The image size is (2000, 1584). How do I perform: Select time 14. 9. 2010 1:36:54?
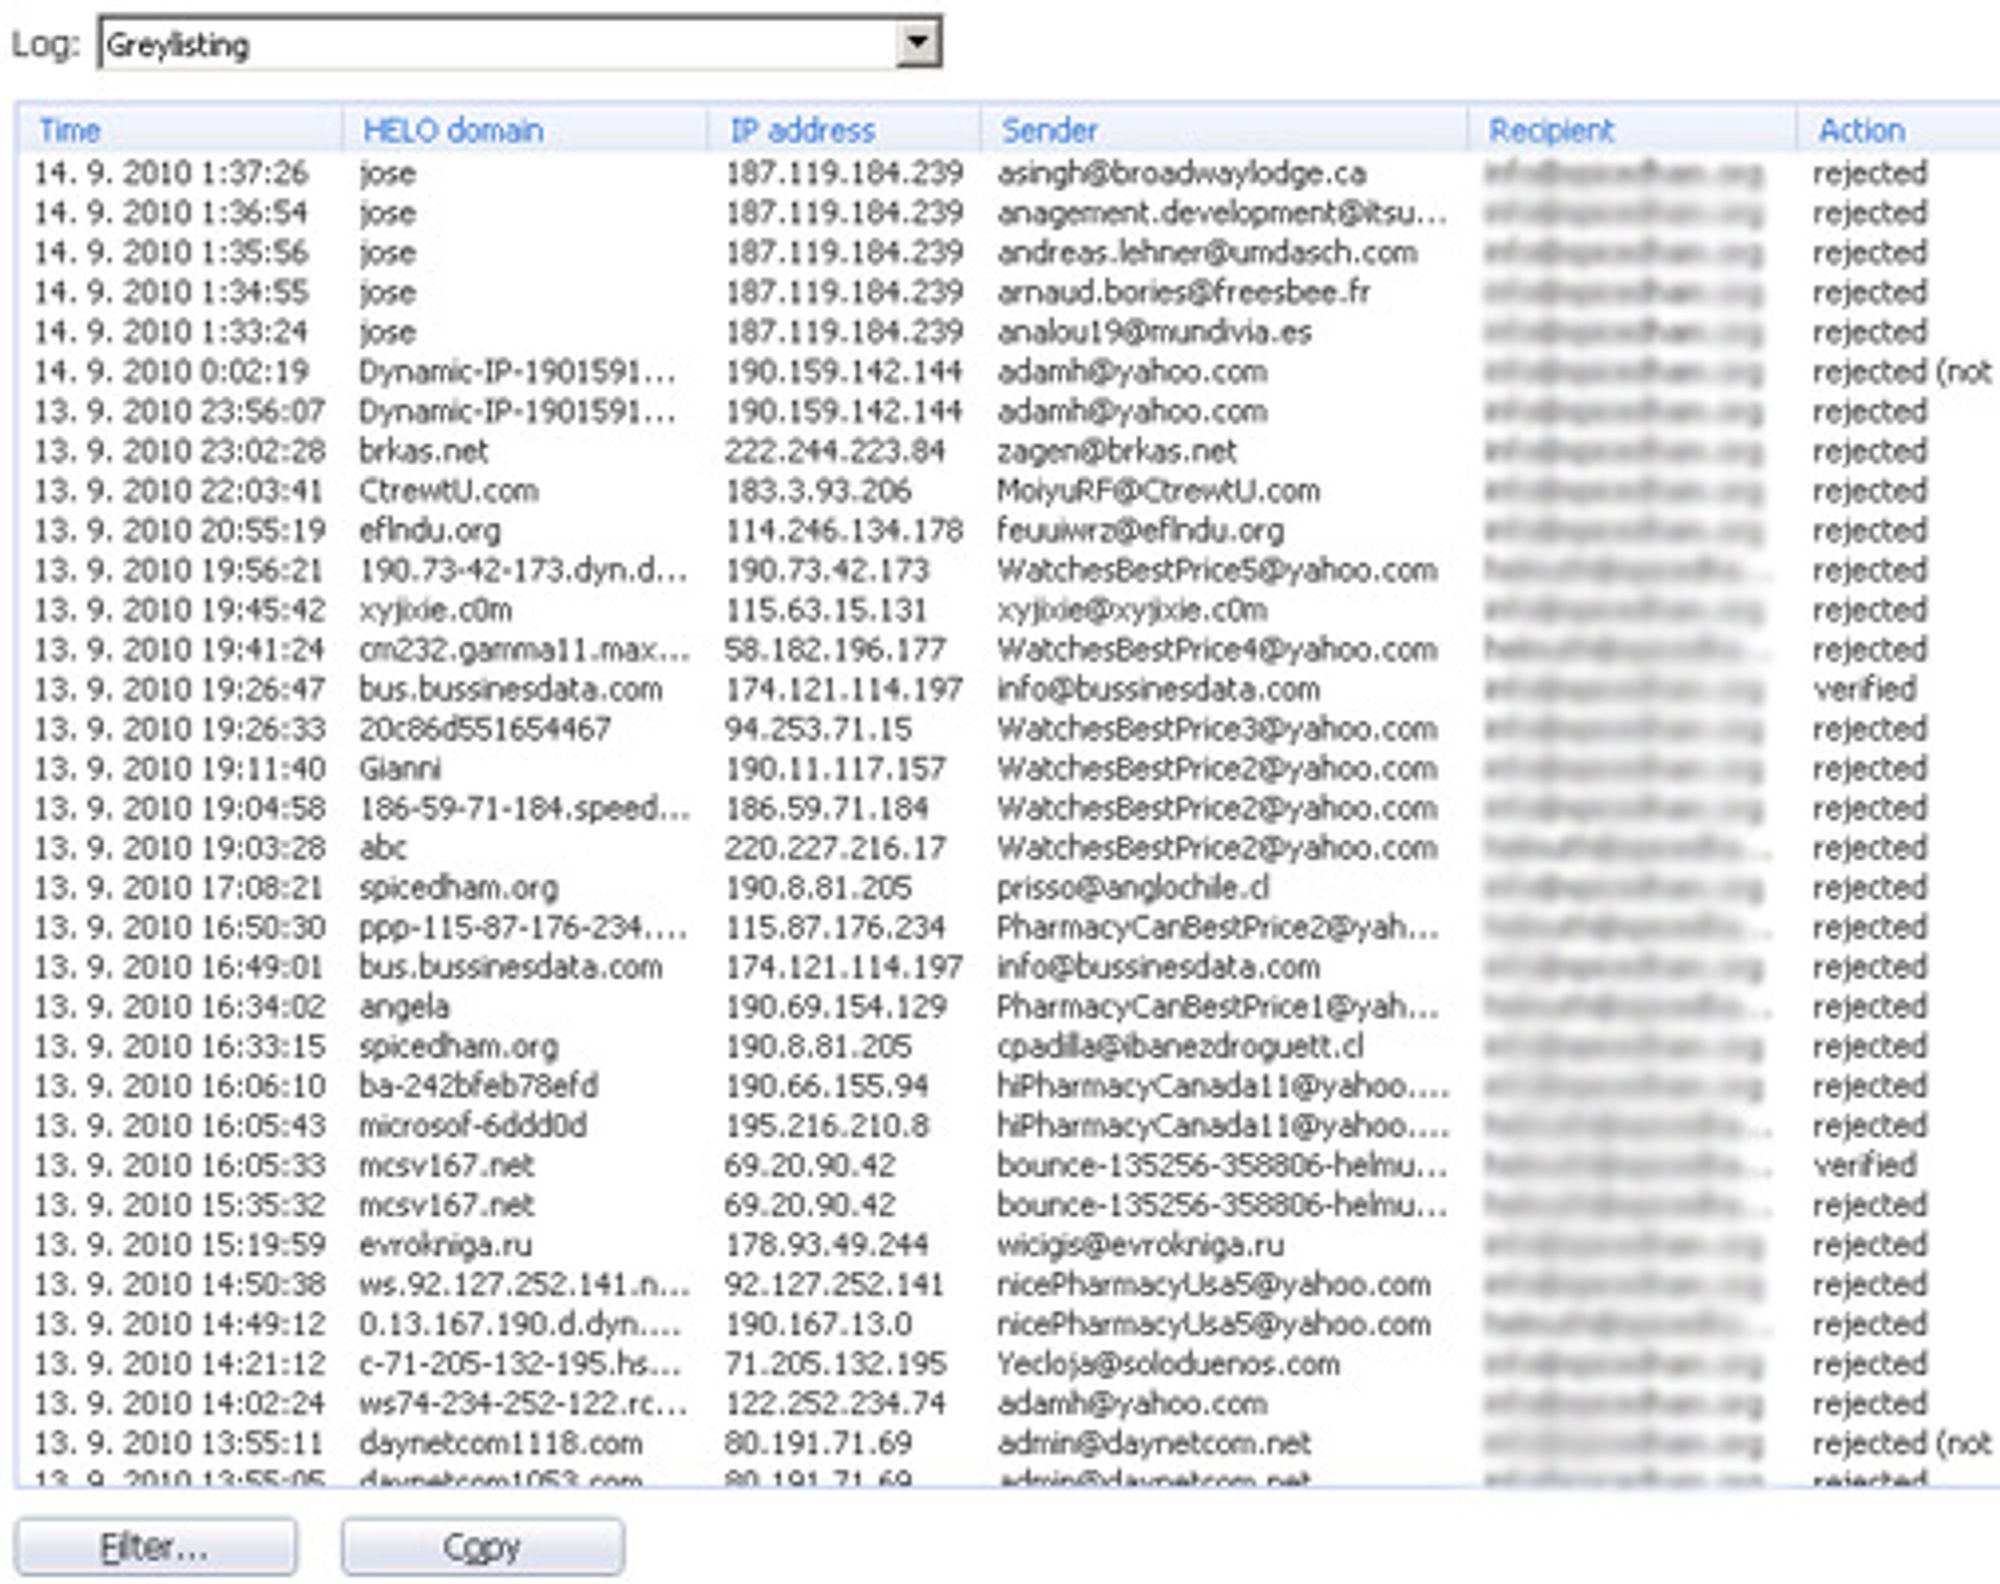171,213
